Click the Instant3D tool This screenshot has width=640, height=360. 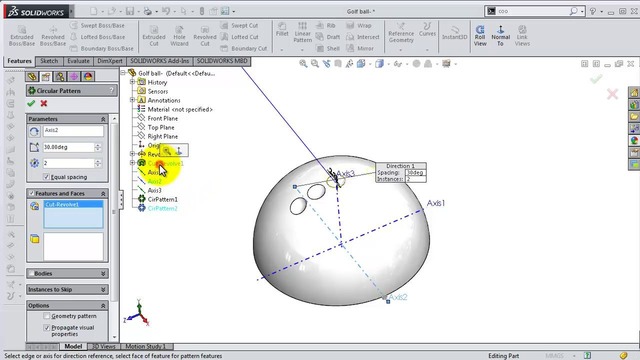(454, 33)
